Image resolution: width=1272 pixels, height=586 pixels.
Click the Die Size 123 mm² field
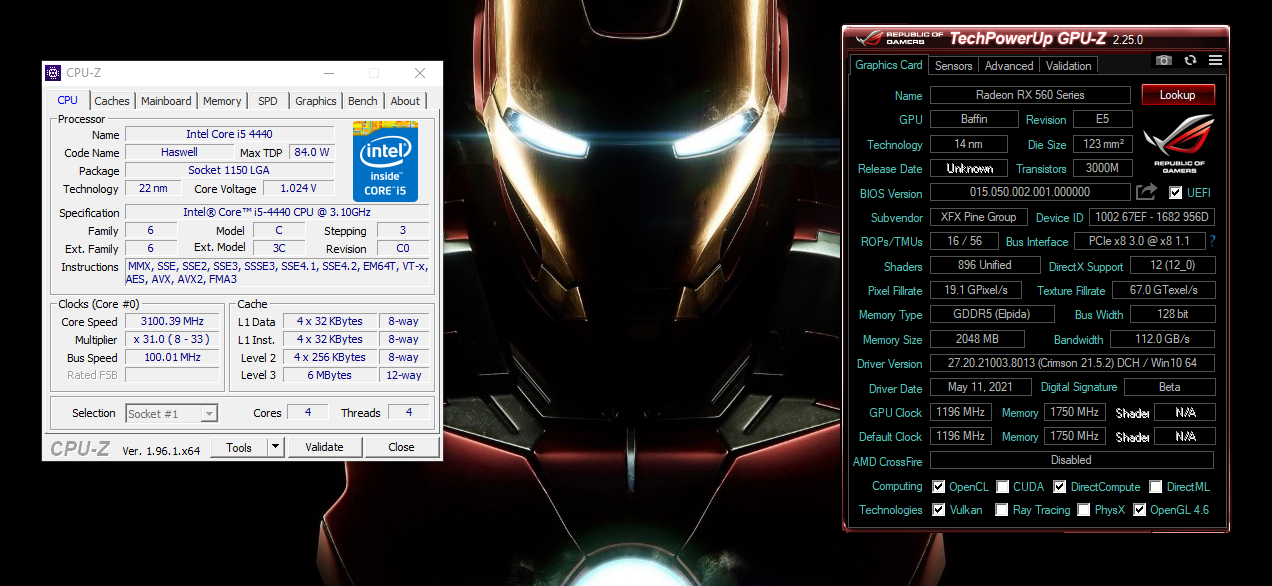click(1103, 144)
